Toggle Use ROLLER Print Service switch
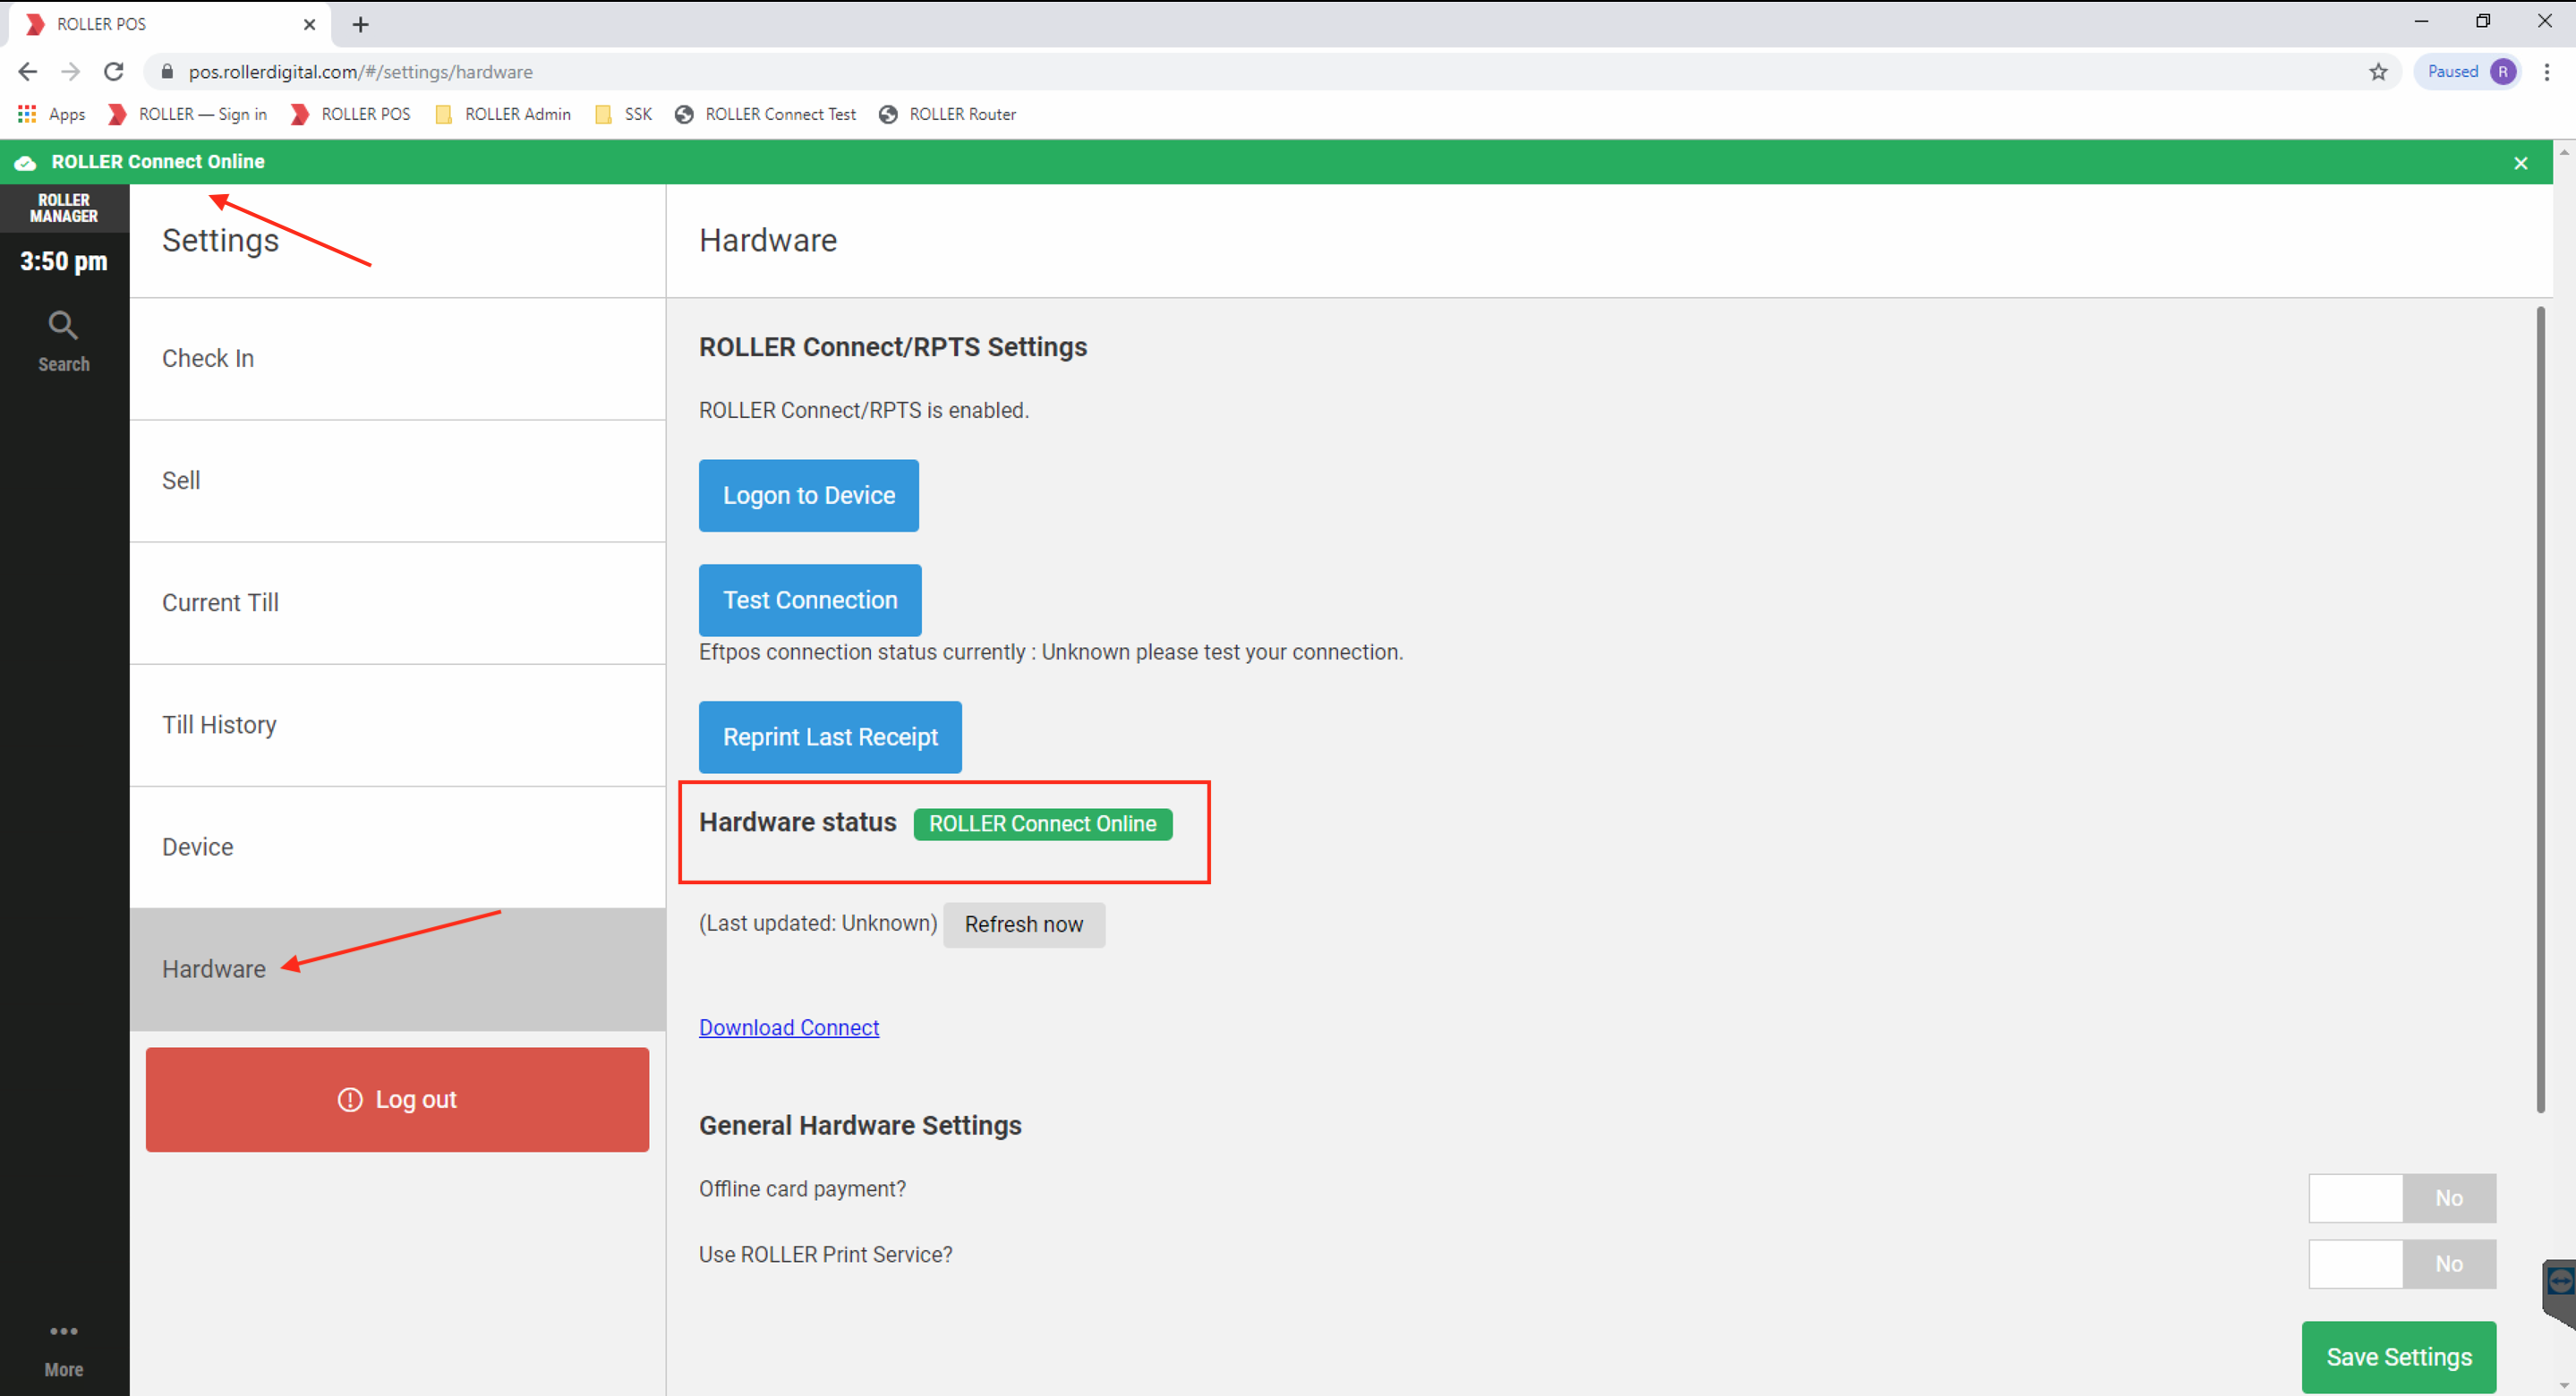Viewport: 2576px width, 1396px height. click(2402, 1264)
